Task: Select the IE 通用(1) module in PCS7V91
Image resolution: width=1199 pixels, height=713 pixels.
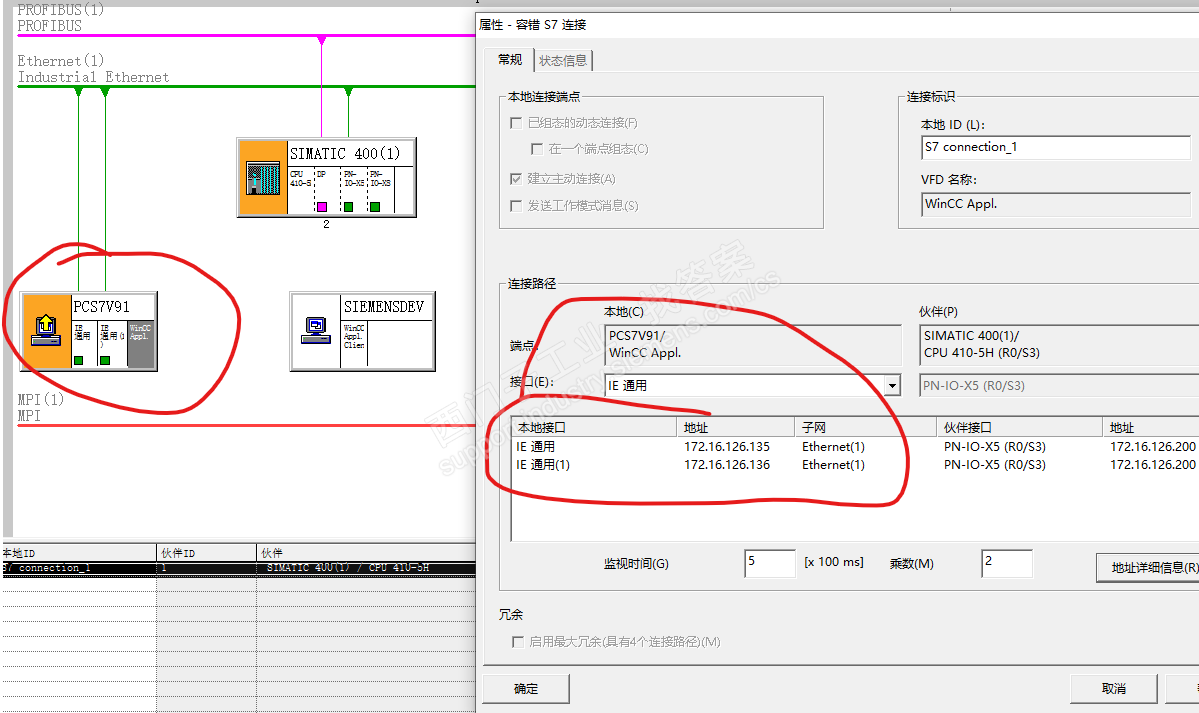Action: click(112, 343)
